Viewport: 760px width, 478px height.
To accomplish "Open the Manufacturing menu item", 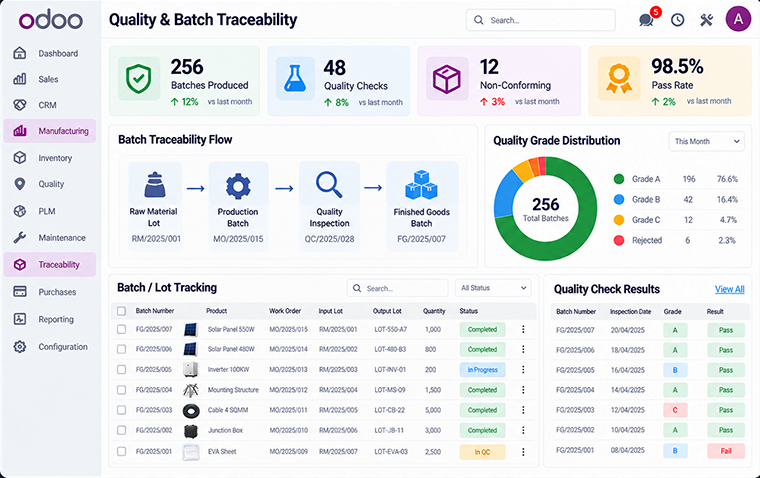I will click(x=50, y=131).
